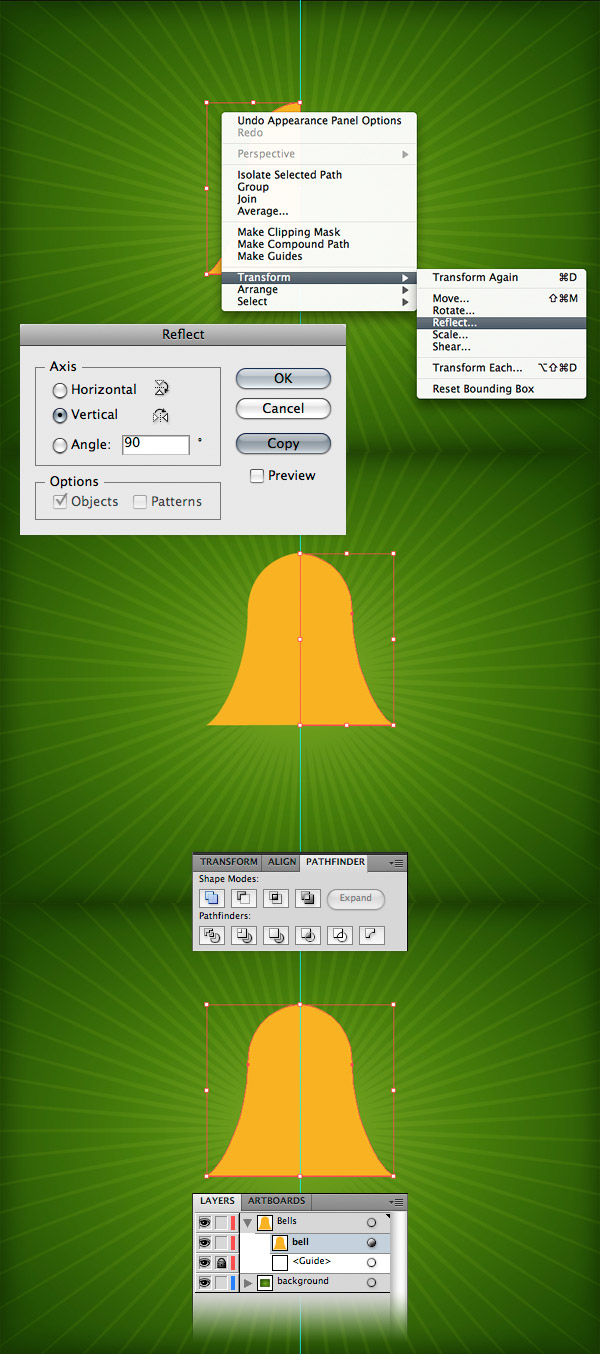Viewport: 600px width, 1354px height.
Task: Click Copy in the Reflect dialog
Action: [x=283, y=443]
